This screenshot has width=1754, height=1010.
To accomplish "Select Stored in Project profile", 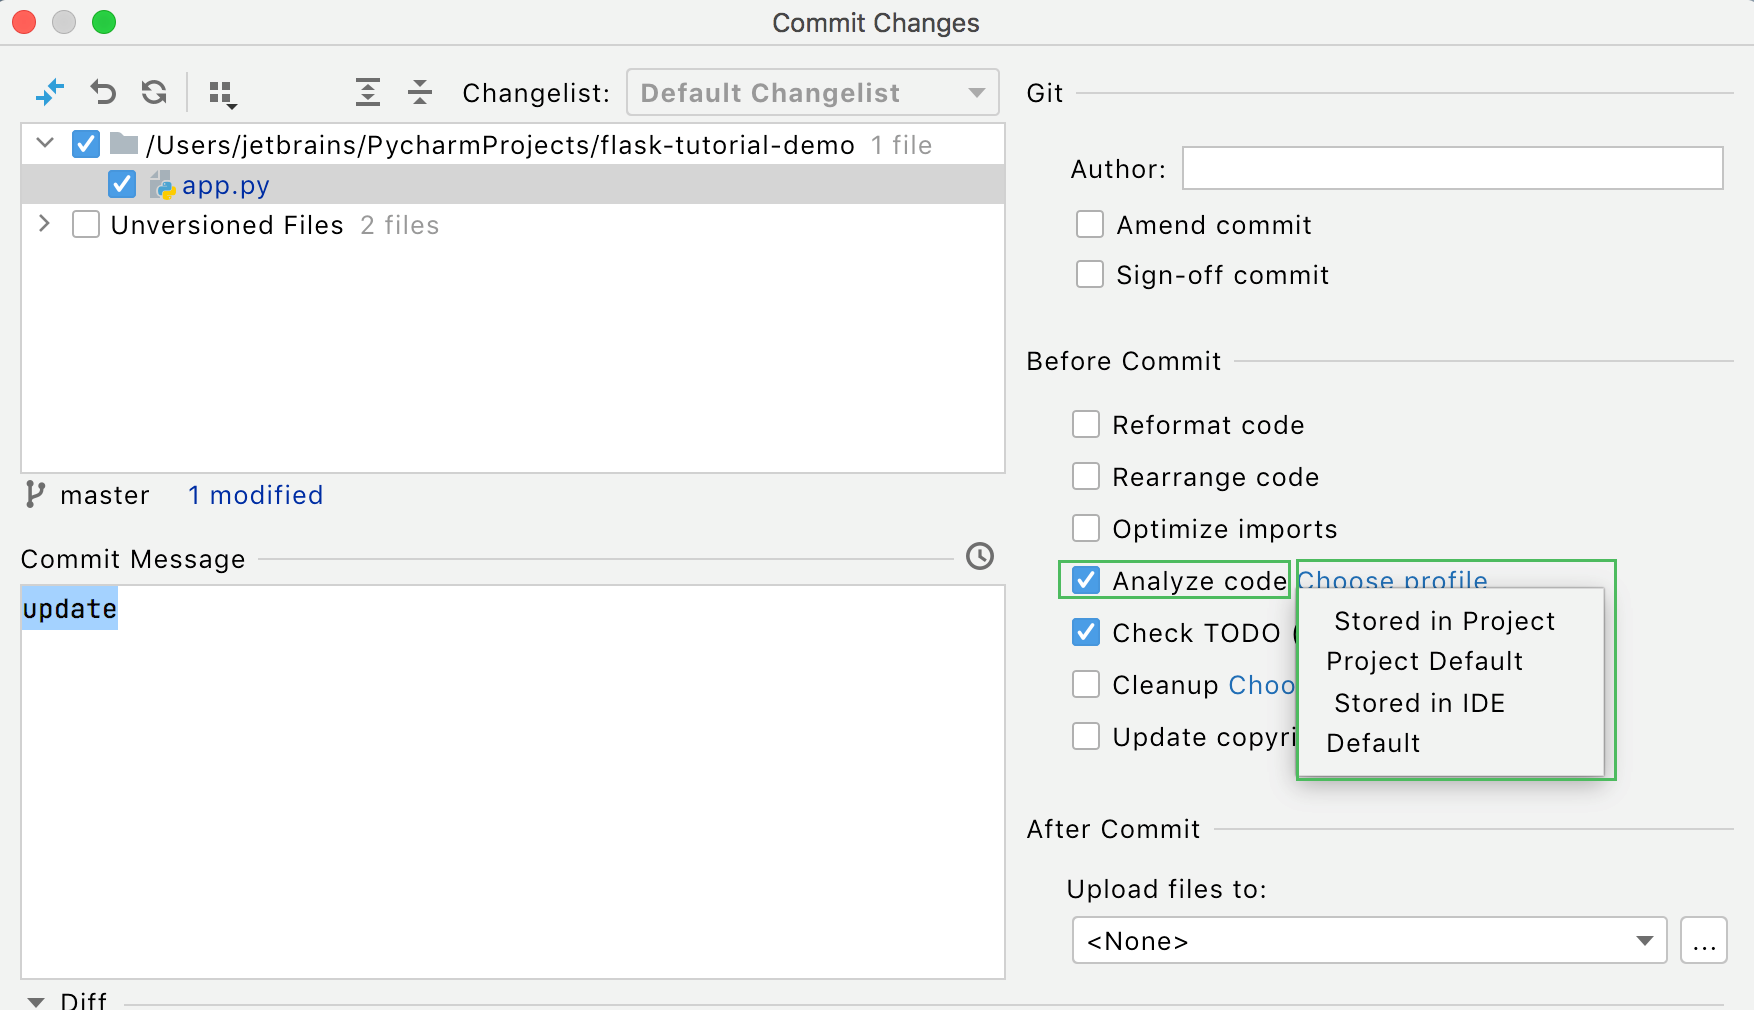I will [1443, 621].
